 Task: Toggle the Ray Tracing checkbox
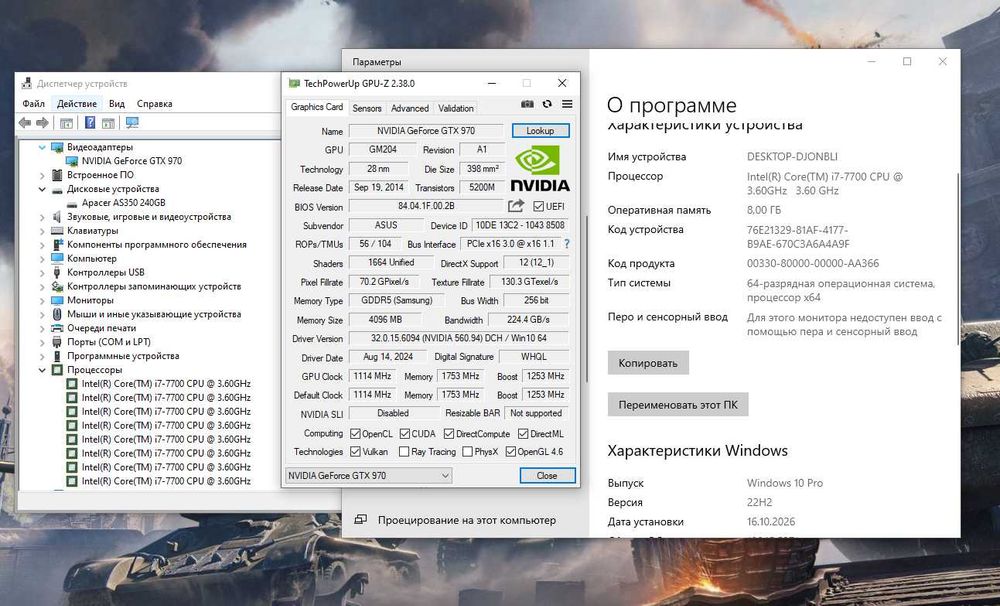point(404,452)
